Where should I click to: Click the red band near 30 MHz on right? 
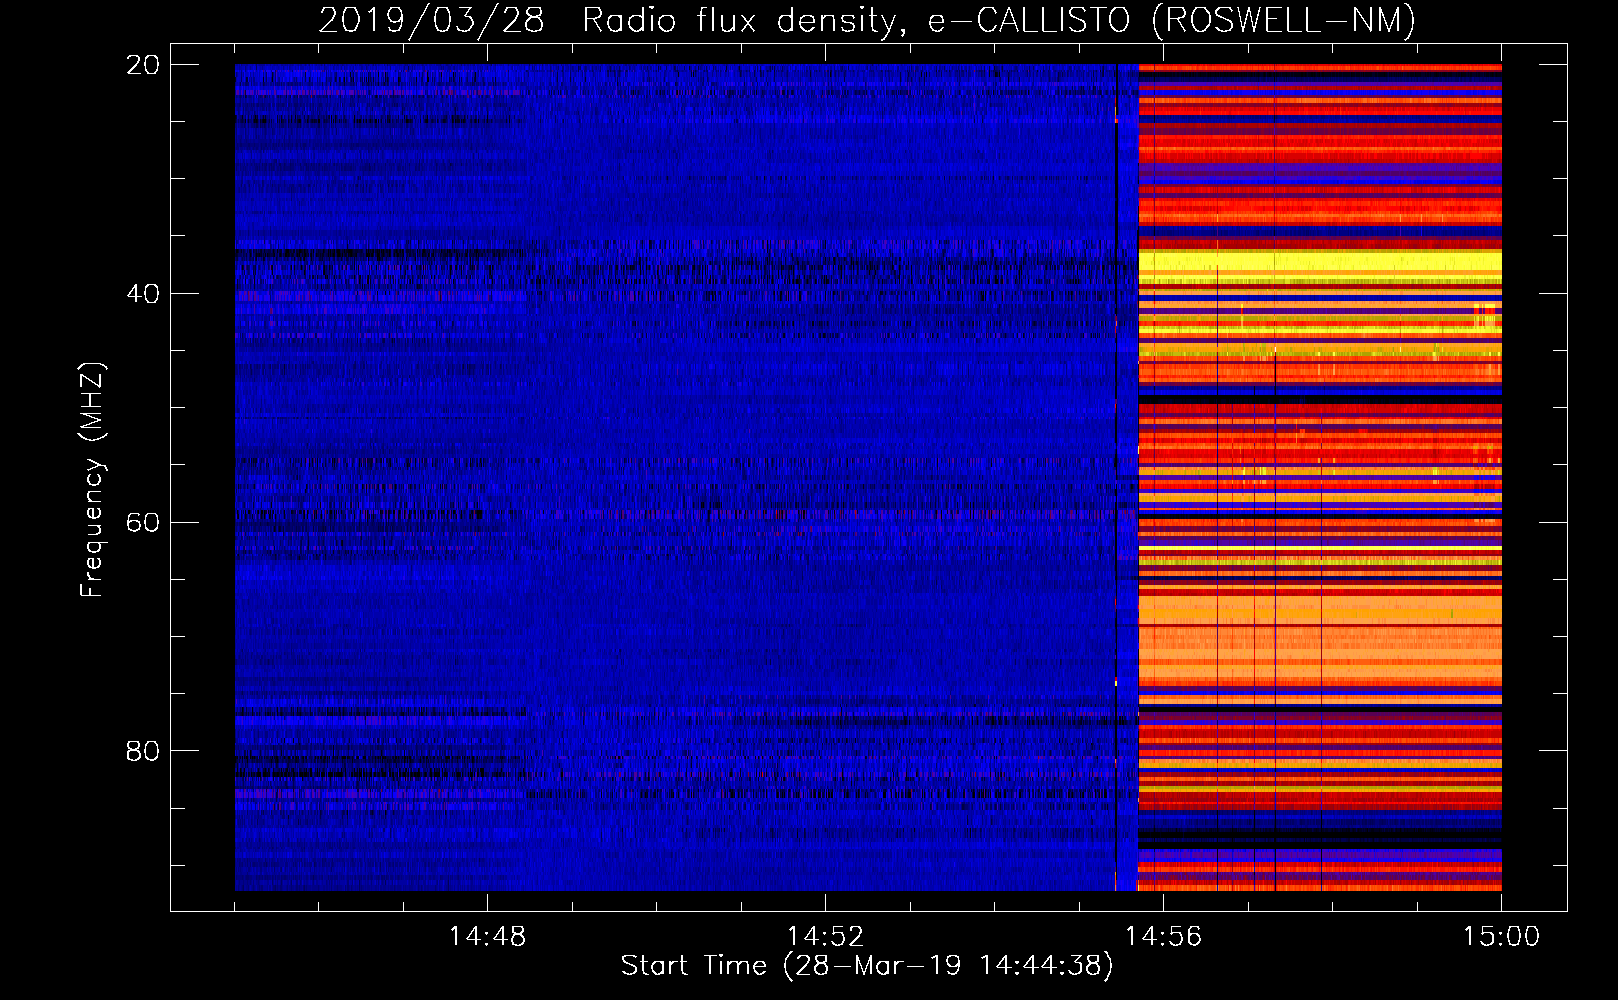coord(1320,150)
